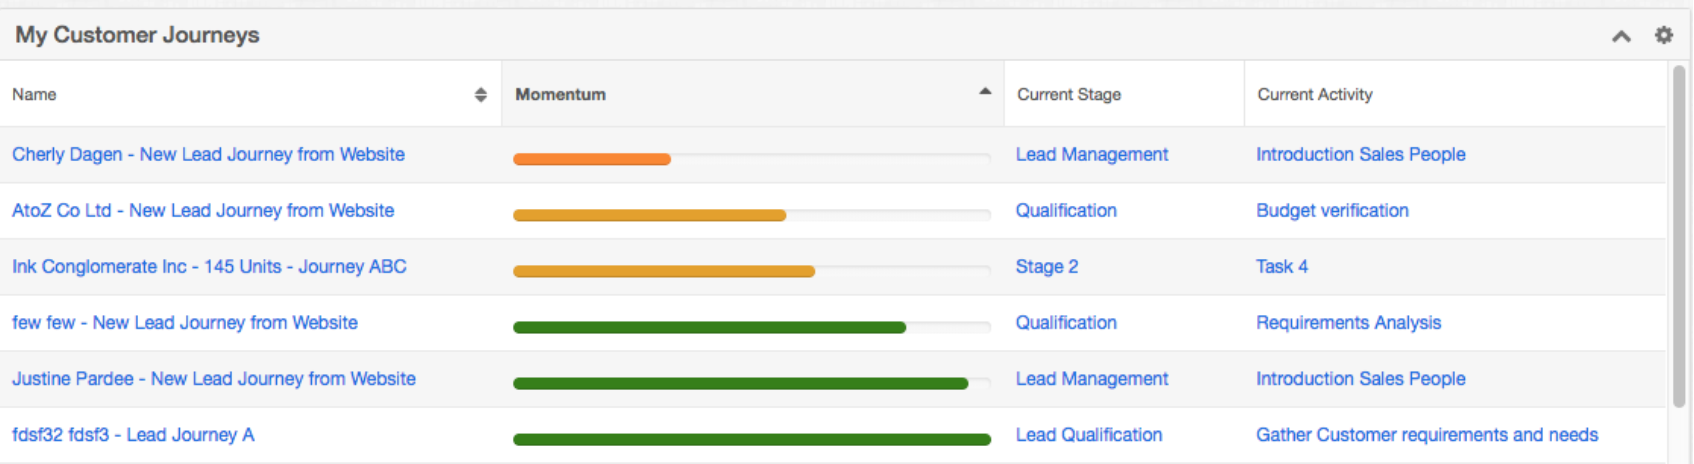Toggle Momentum column sort order arrow

pyautogui.click(x=985, y=91)
